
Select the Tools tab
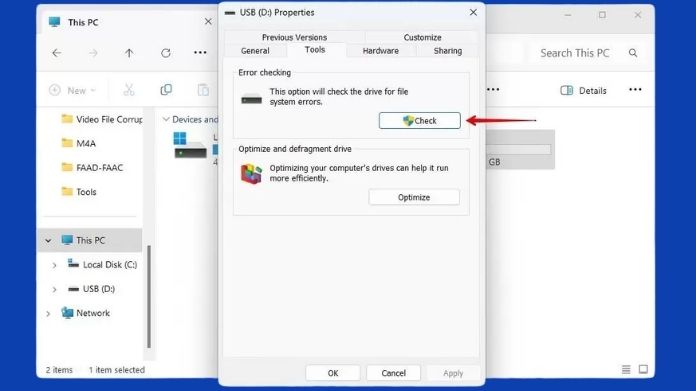[315, 50]
